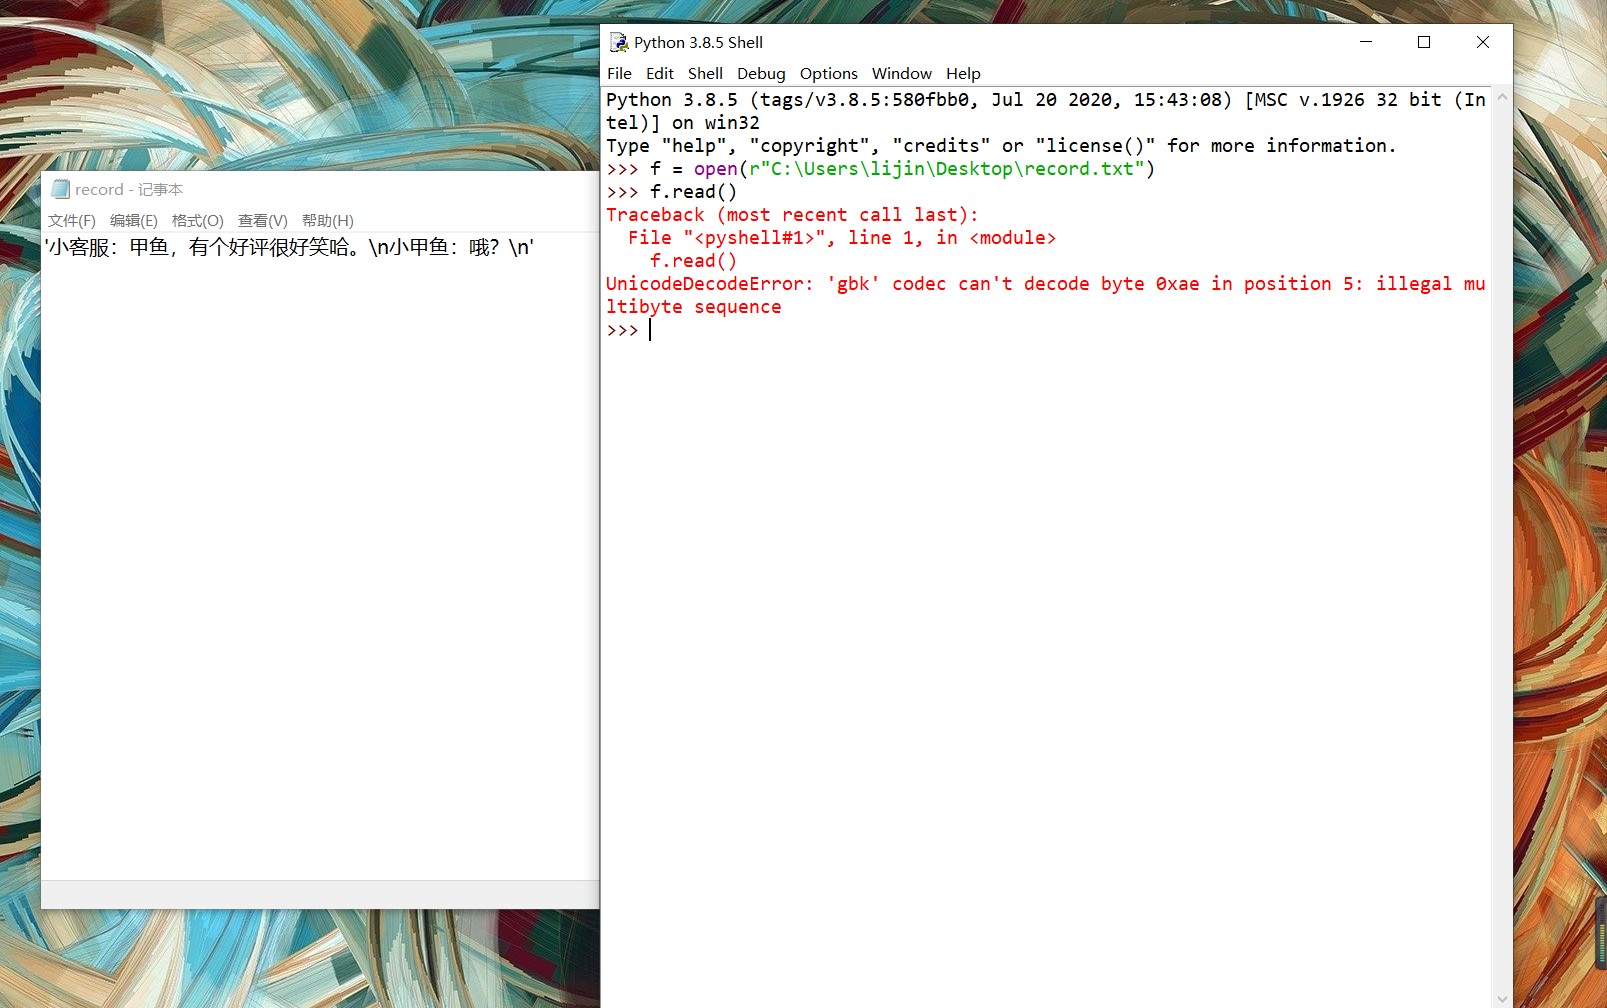Open the Help menu in Python Shell
The height and width of the screenshot is (1008, 1607).
point(963,73)
